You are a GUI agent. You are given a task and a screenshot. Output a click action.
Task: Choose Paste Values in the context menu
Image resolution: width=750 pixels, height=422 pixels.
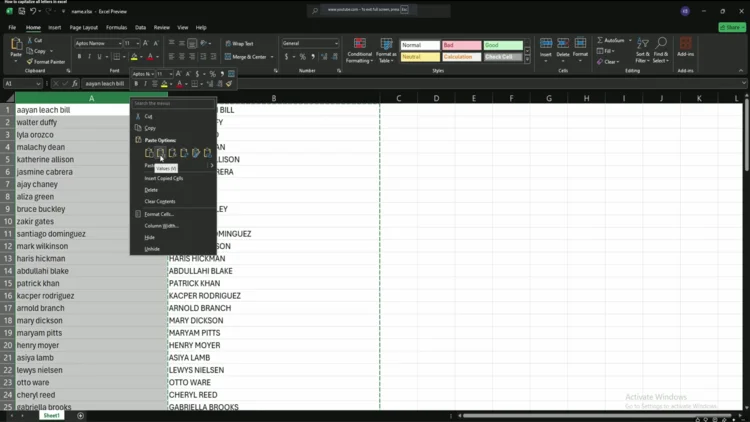click(x=161, y=153)
